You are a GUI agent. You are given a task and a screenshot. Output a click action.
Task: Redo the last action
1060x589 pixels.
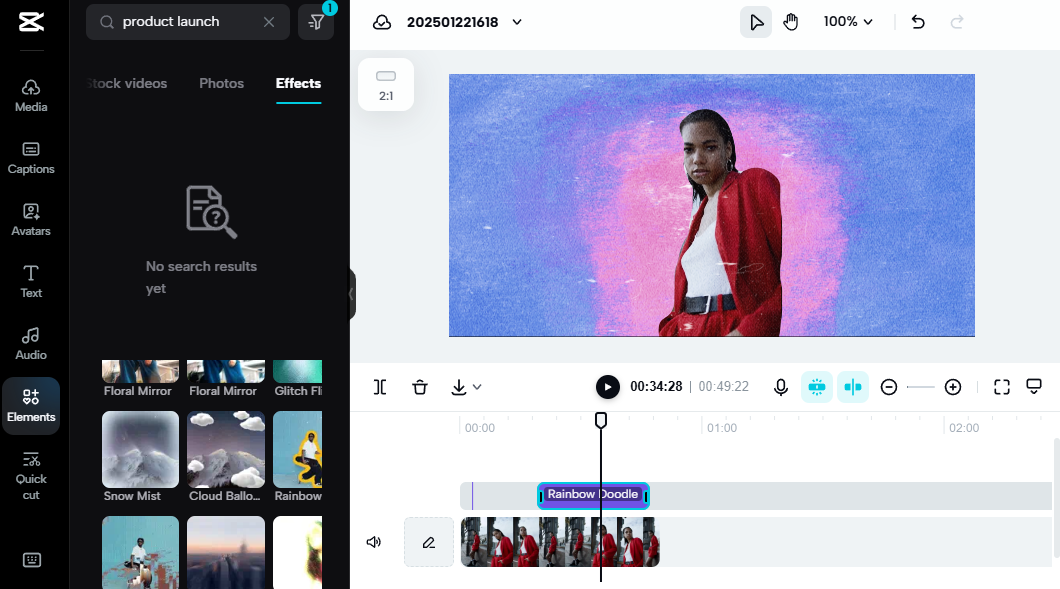click(957, 22)
